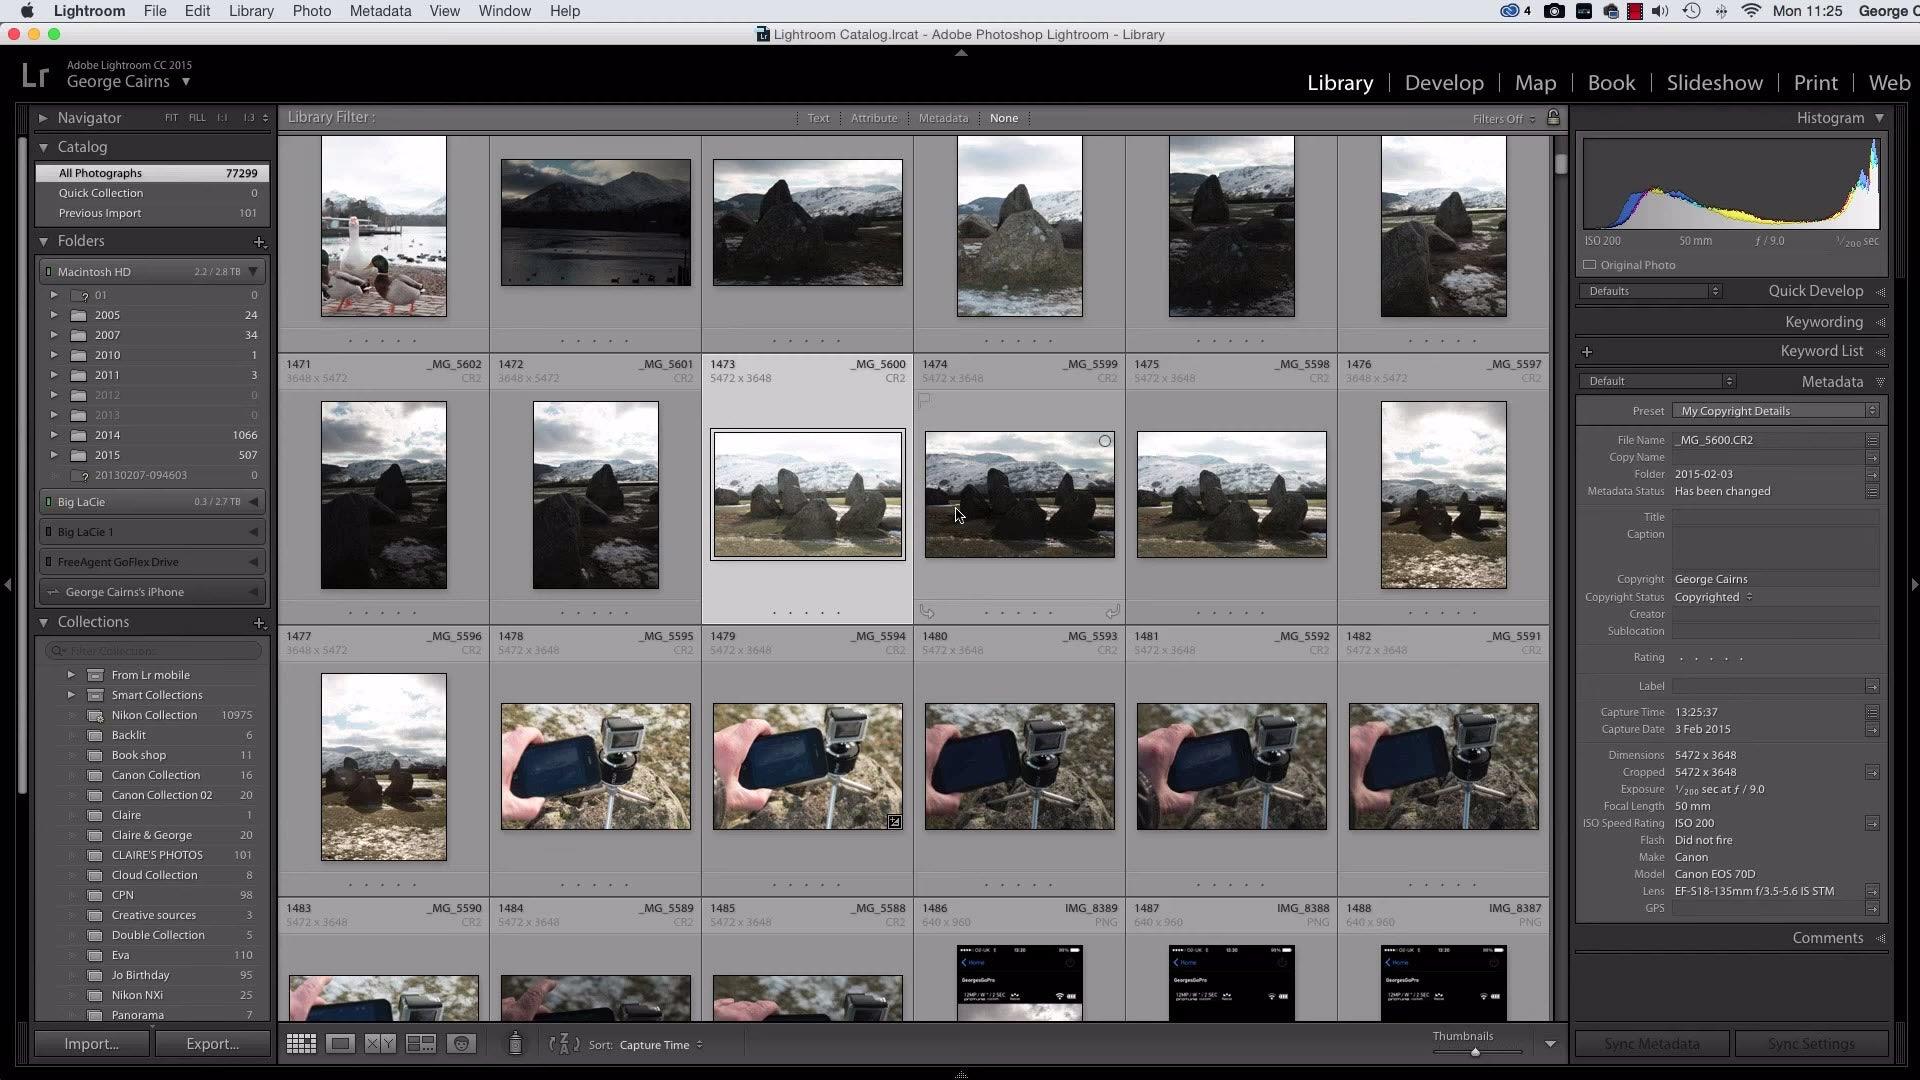Click the Import button
This screenshot has height=1080, width=1920.
(x=91, y=1044)
